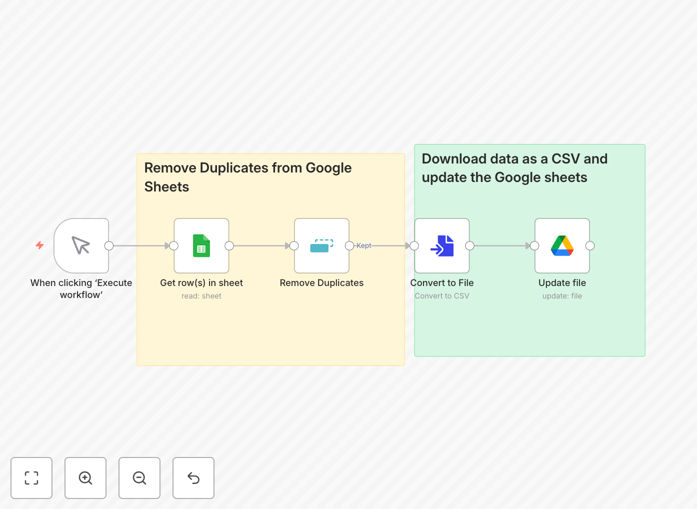
Task: Click the Remove Duplicates input connector
Action: tap(294, 246)
